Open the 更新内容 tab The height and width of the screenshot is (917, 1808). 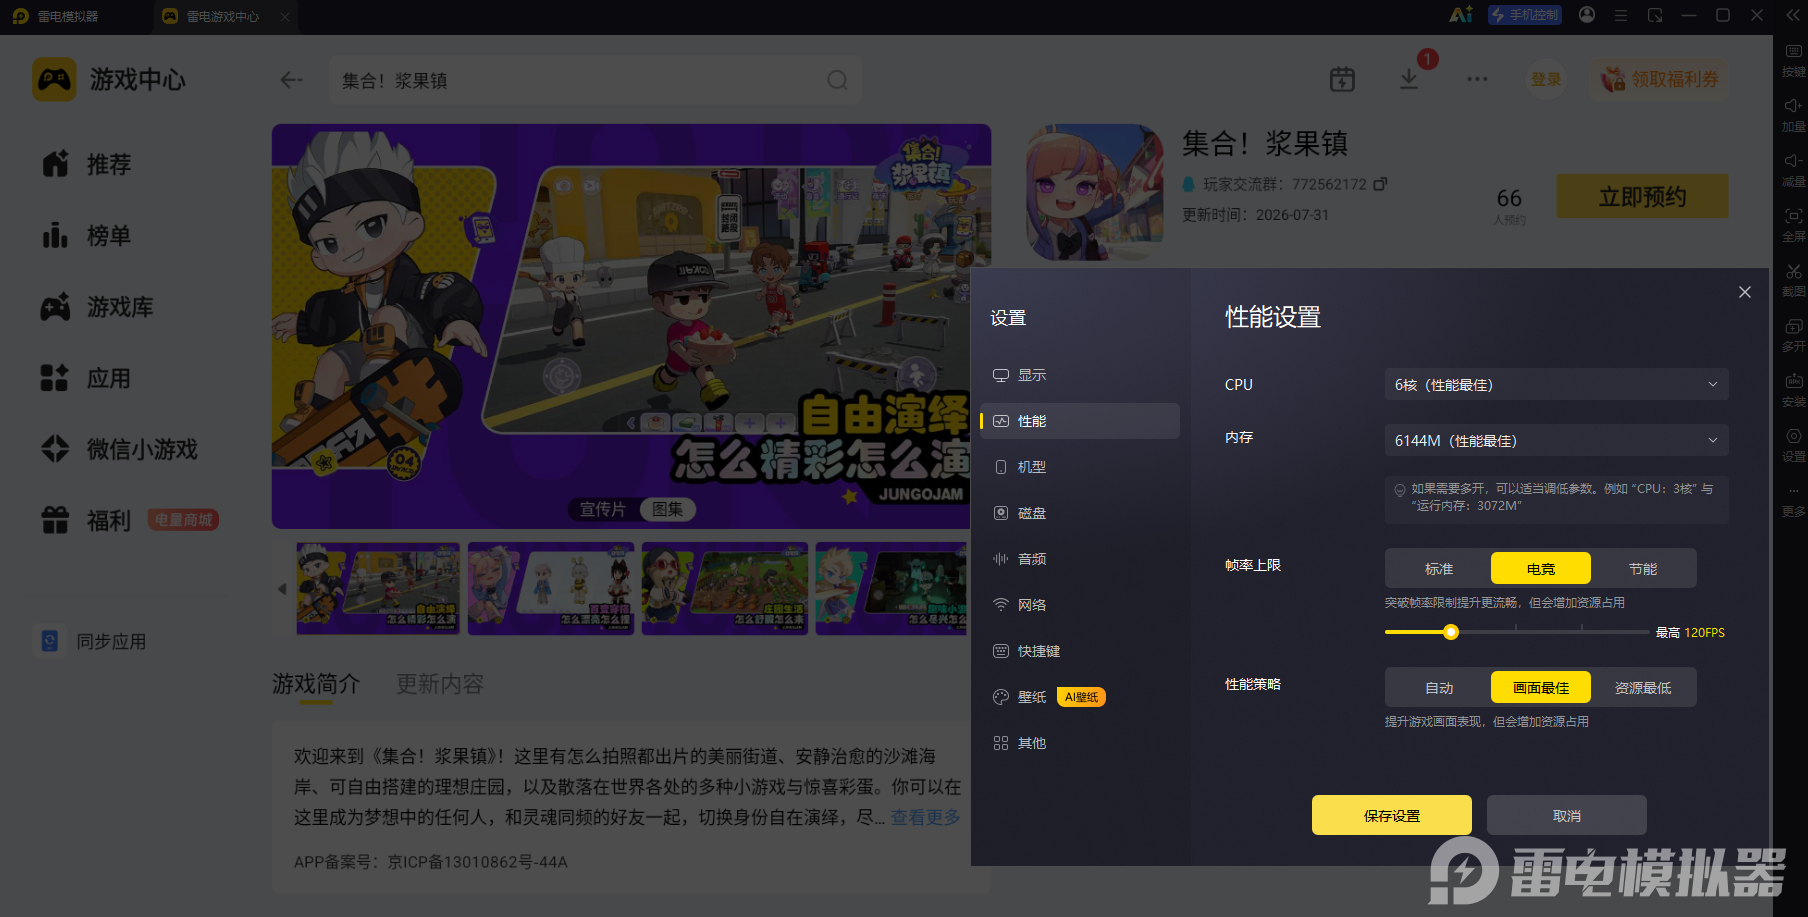click(440, 684)
